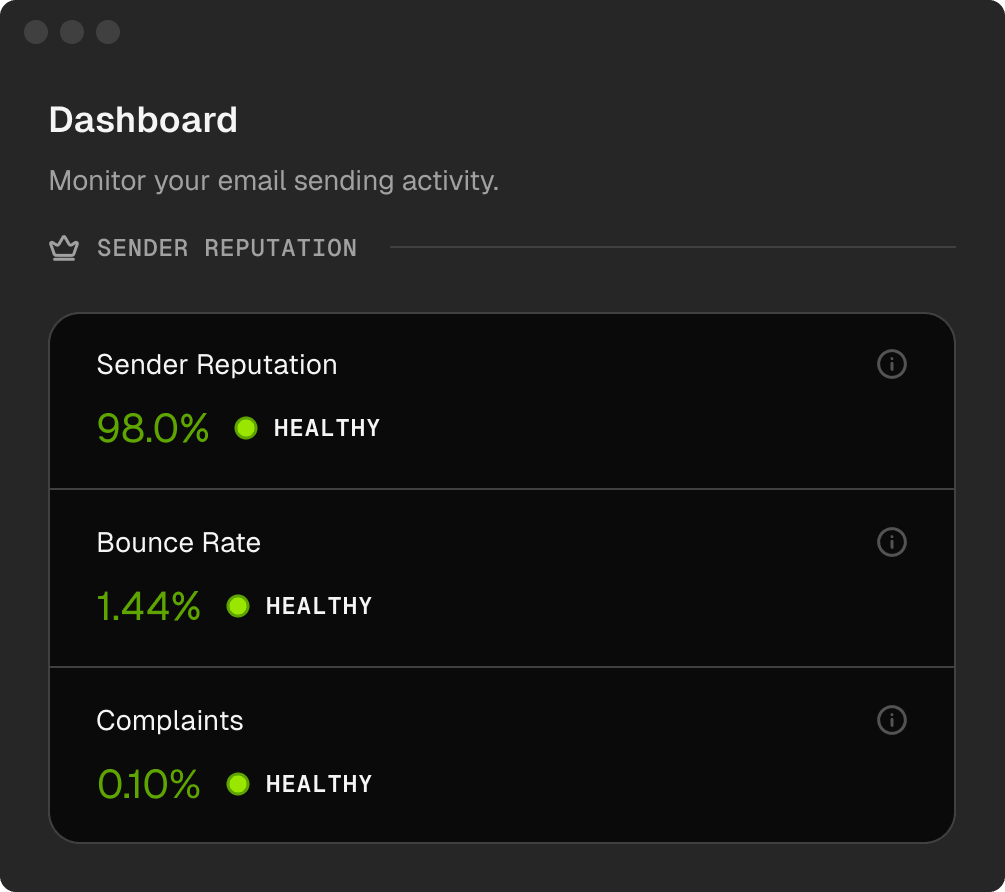Click the Sender Reputation card title
This screenshot has height=892, width=1005.
(x=217, y=365)
